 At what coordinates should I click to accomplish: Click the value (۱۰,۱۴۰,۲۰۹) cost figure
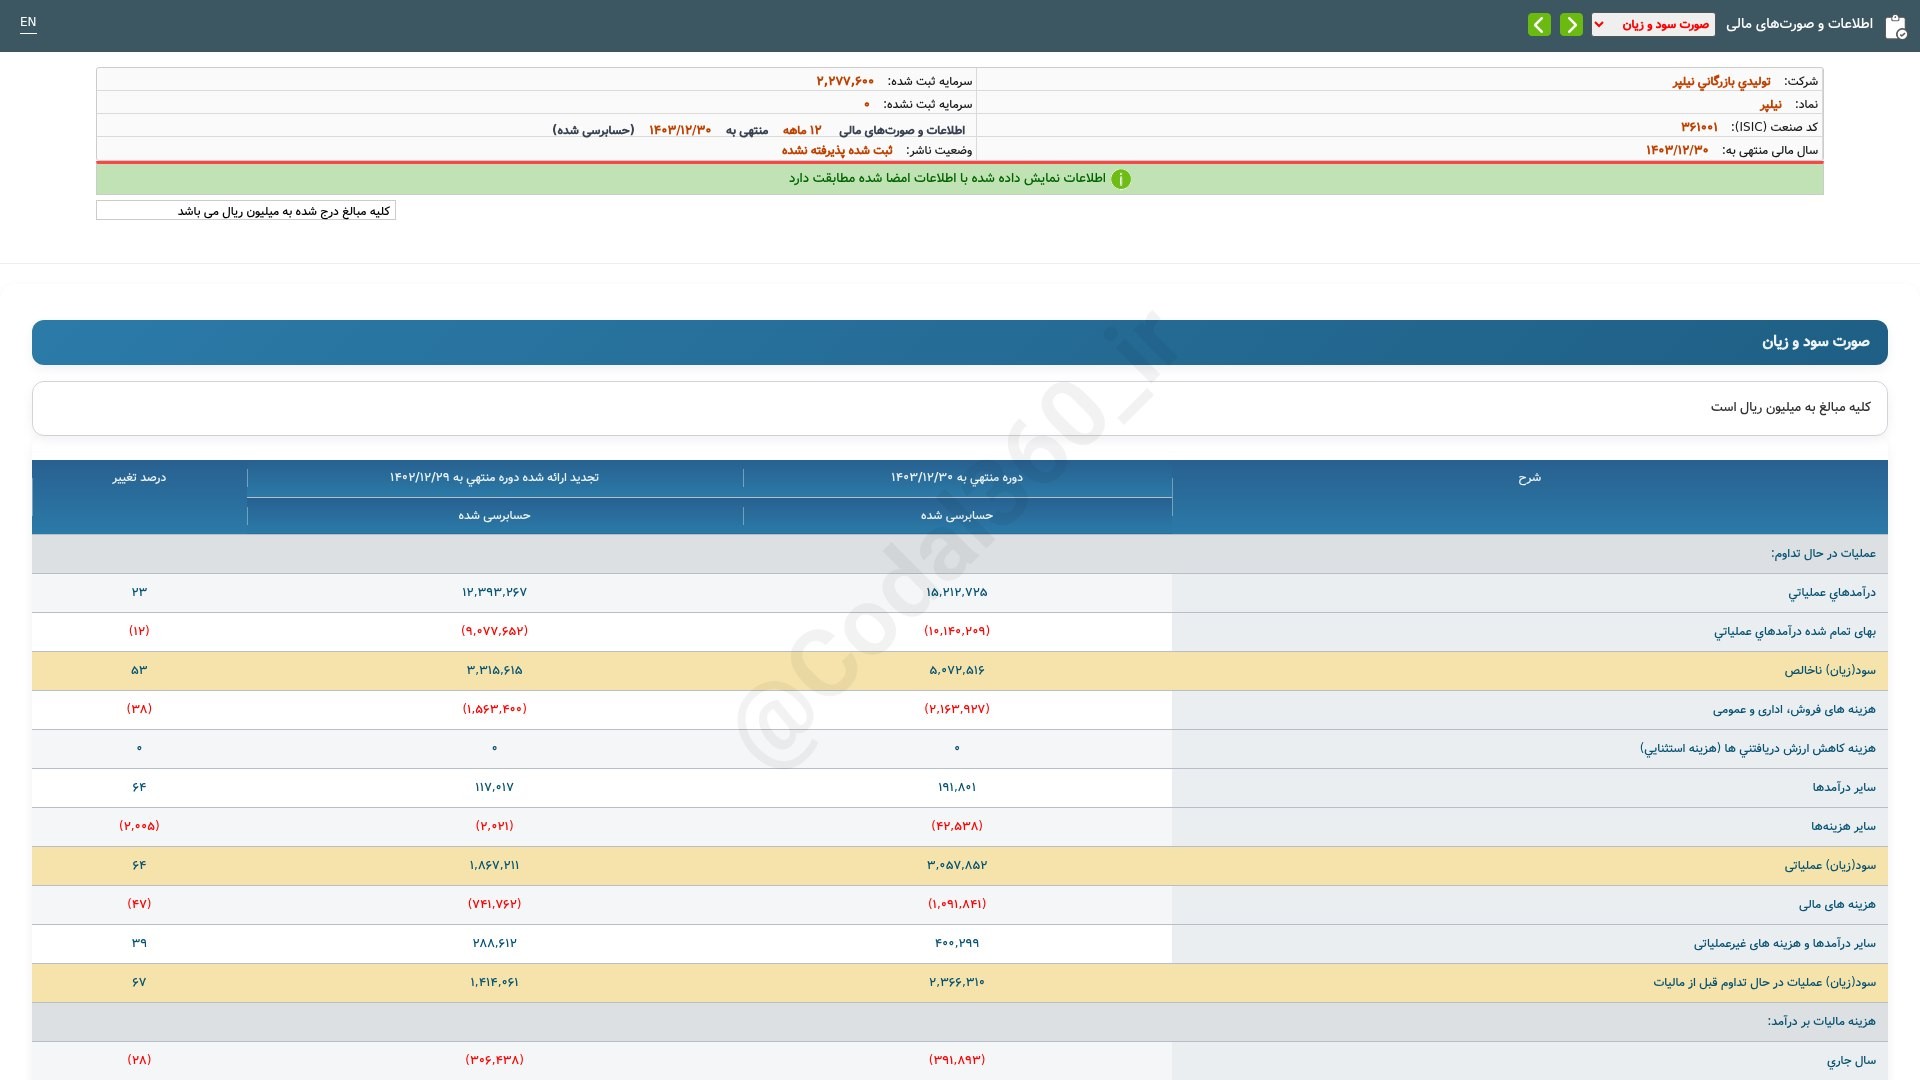[957, 631]
